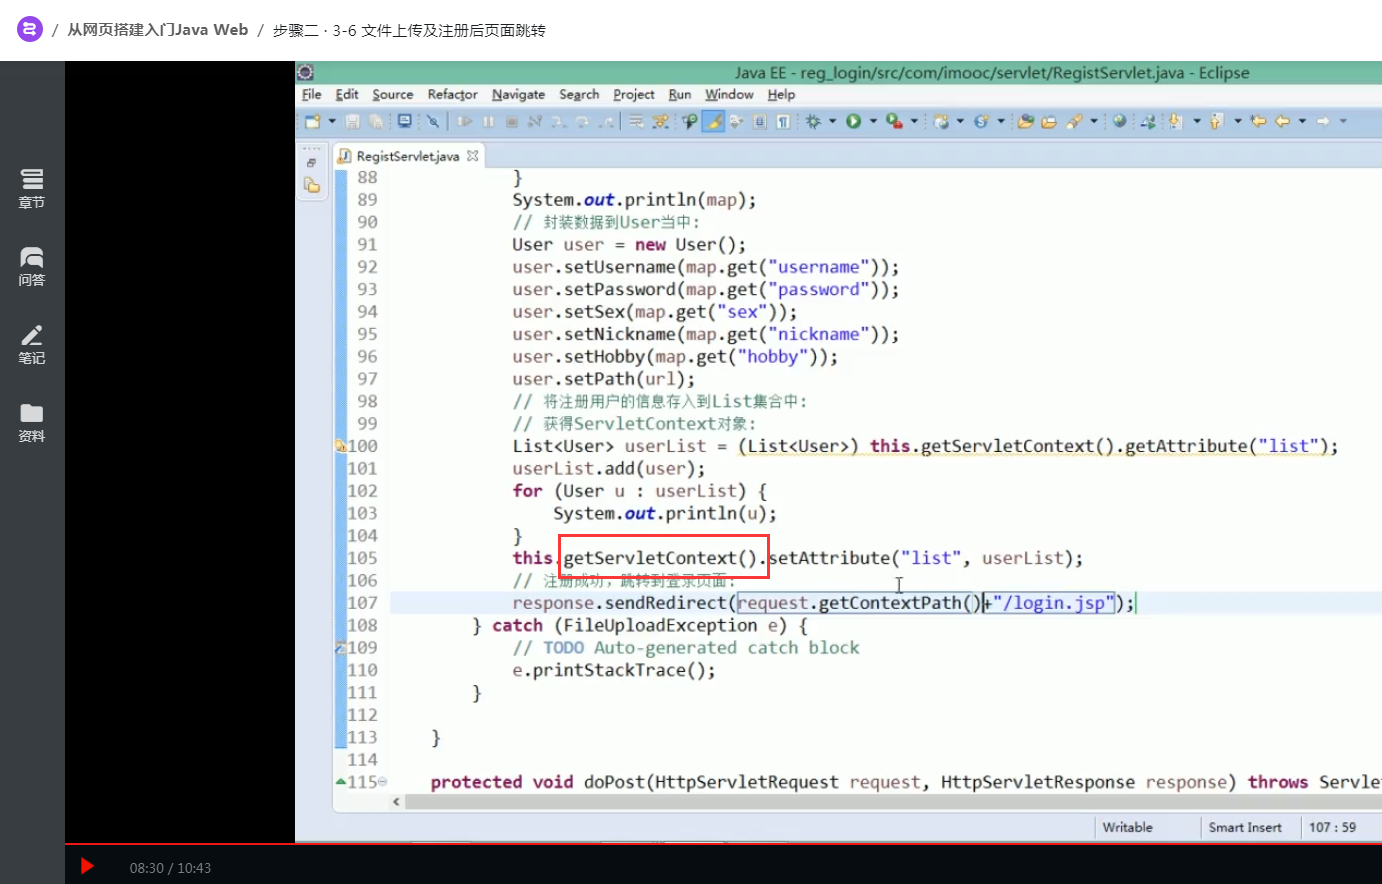Go to 从网页搭建入门Java Web course link
The height and width of the screenshot is (884, 1382).
click(157, 30)
